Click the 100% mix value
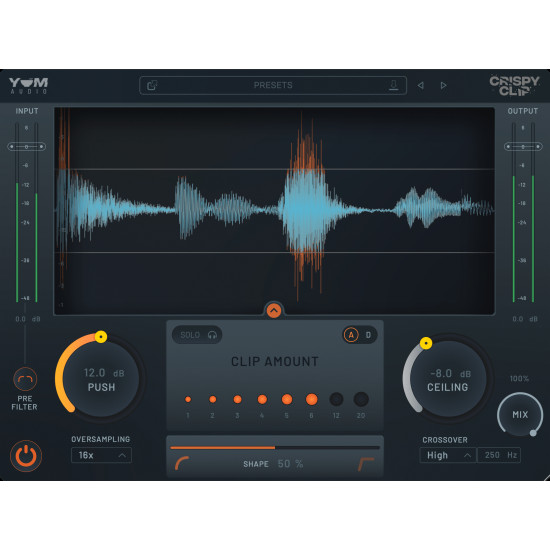Image resolution: width=550 pixels, height=550 pixels. tap(519, 378)
